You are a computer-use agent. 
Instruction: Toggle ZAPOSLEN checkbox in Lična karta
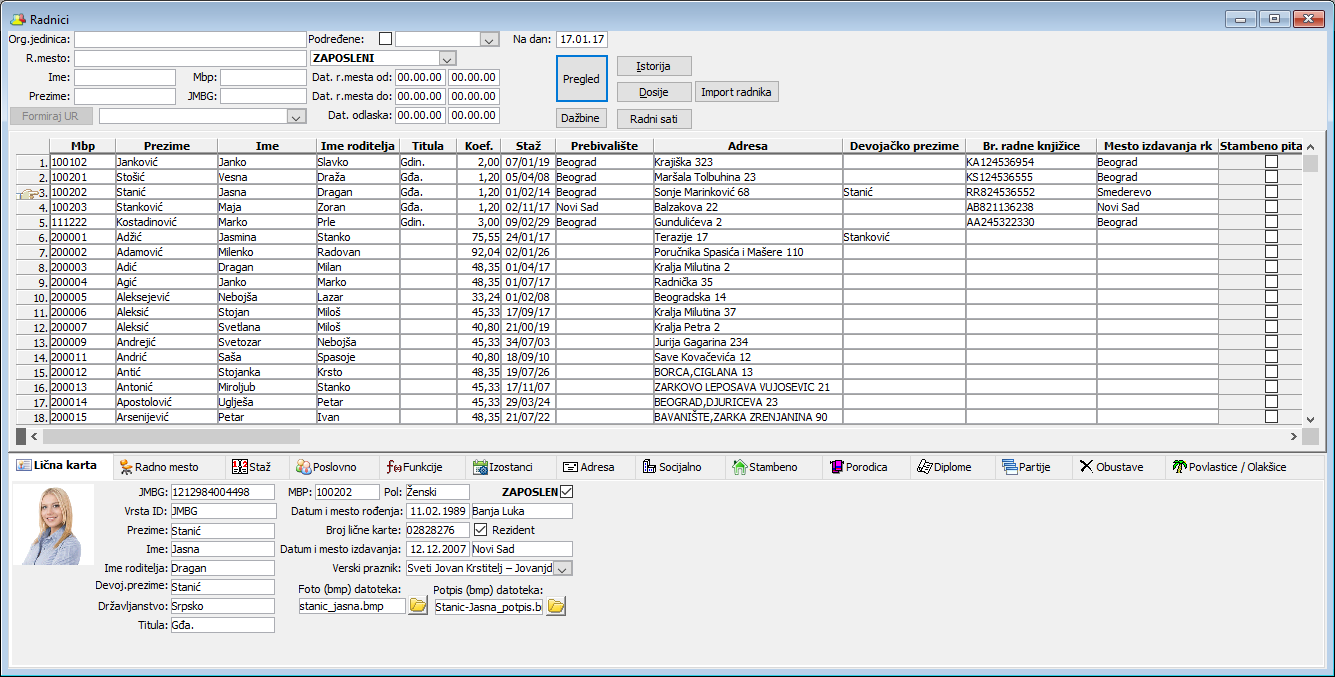coord(568,492)
